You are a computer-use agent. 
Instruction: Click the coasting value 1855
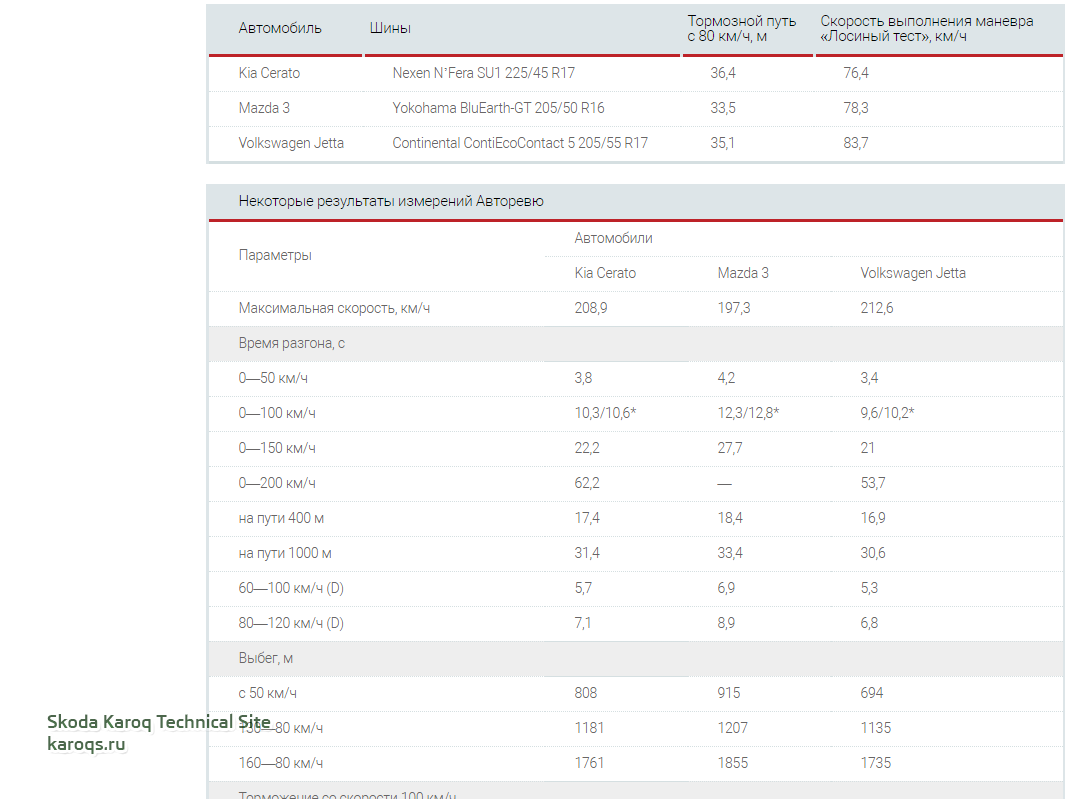(x=732, y=763)
